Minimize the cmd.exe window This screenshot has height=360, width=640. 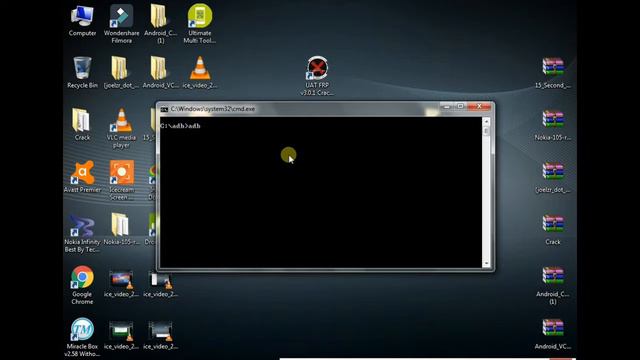[447, 107]
